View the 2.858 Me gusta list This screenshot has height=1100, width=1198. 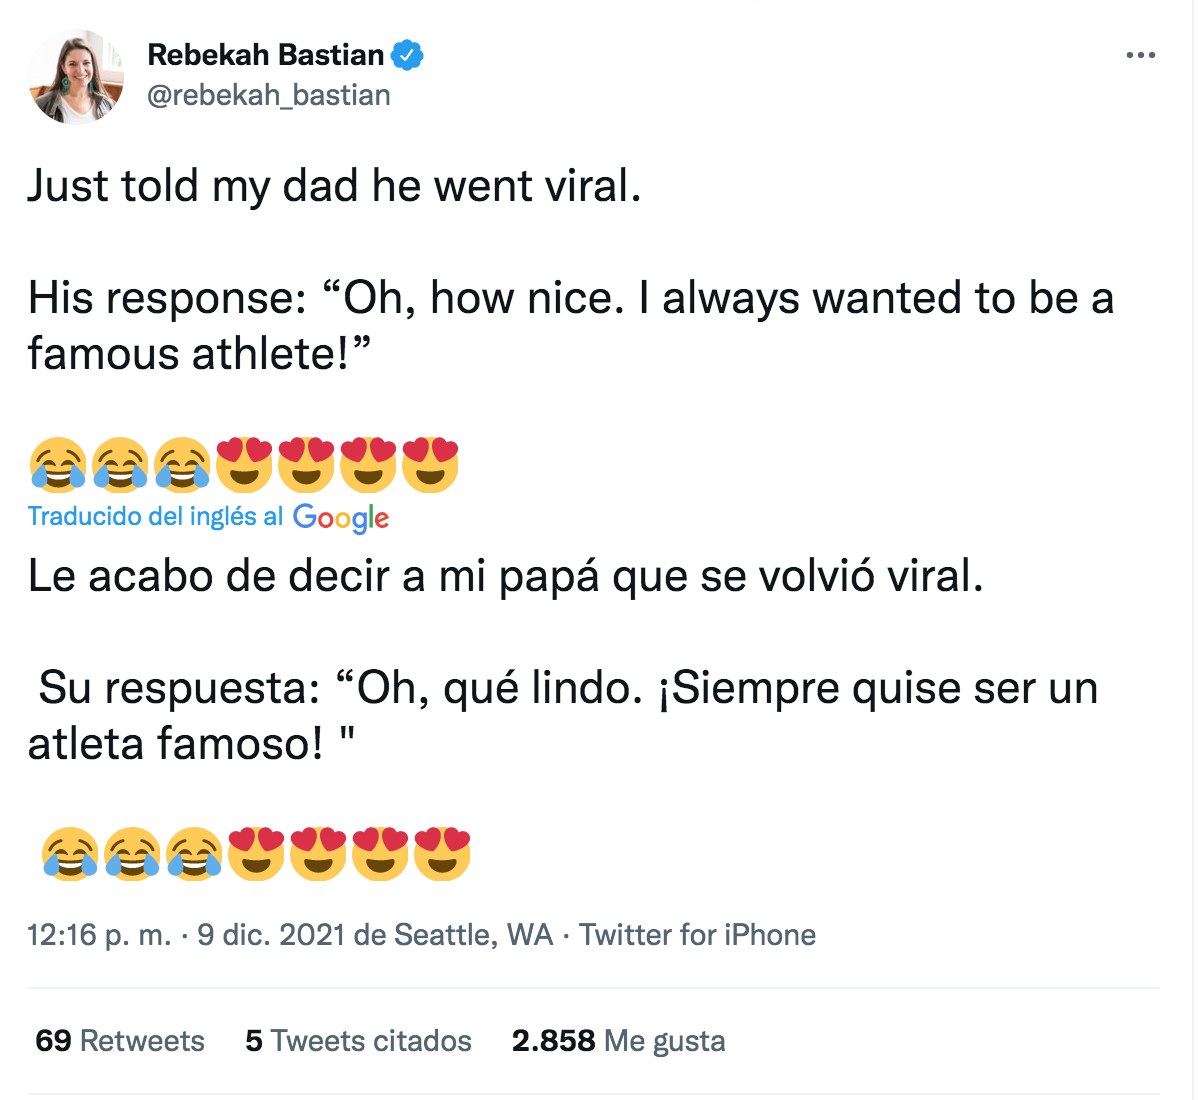[x=619, y=1041]
